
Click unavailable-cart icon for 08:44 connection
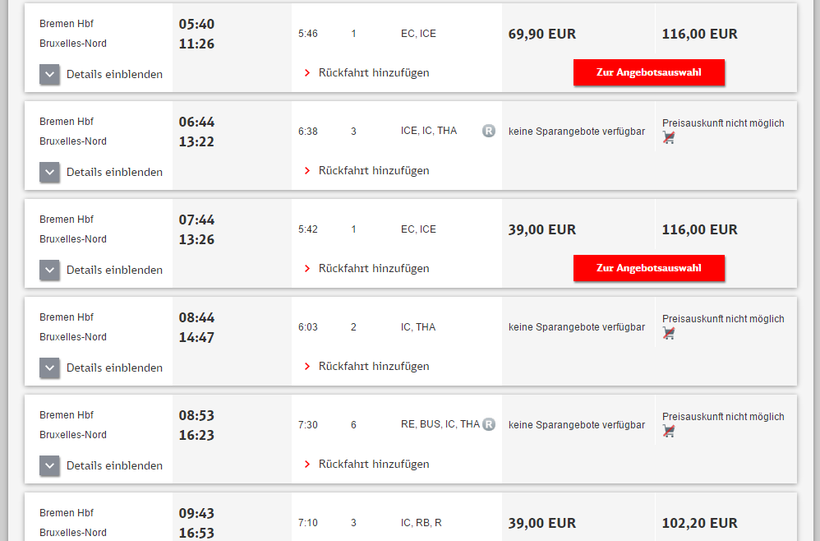[669, 334]
